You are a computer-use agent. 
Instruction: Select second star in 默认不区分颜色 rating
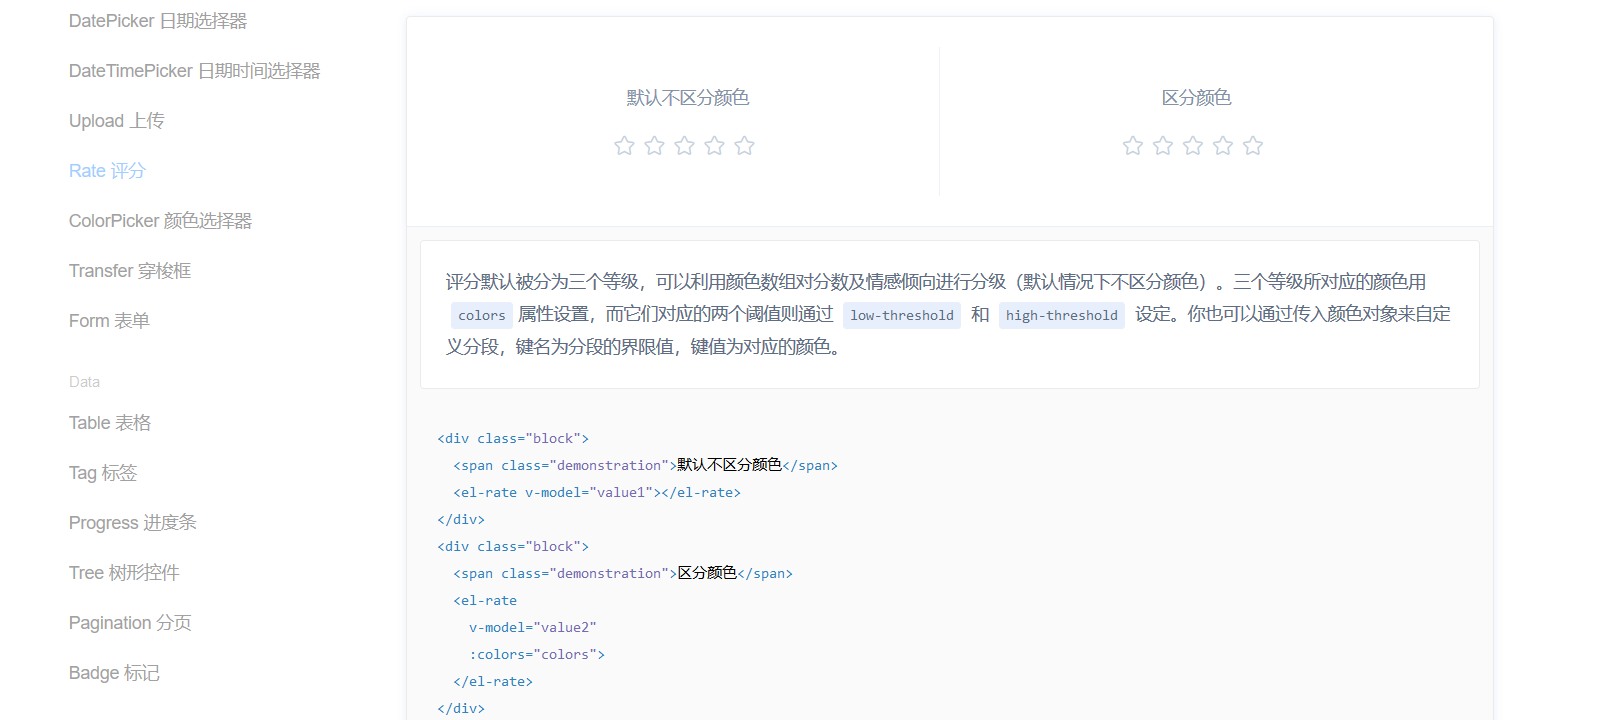[654, 146]
